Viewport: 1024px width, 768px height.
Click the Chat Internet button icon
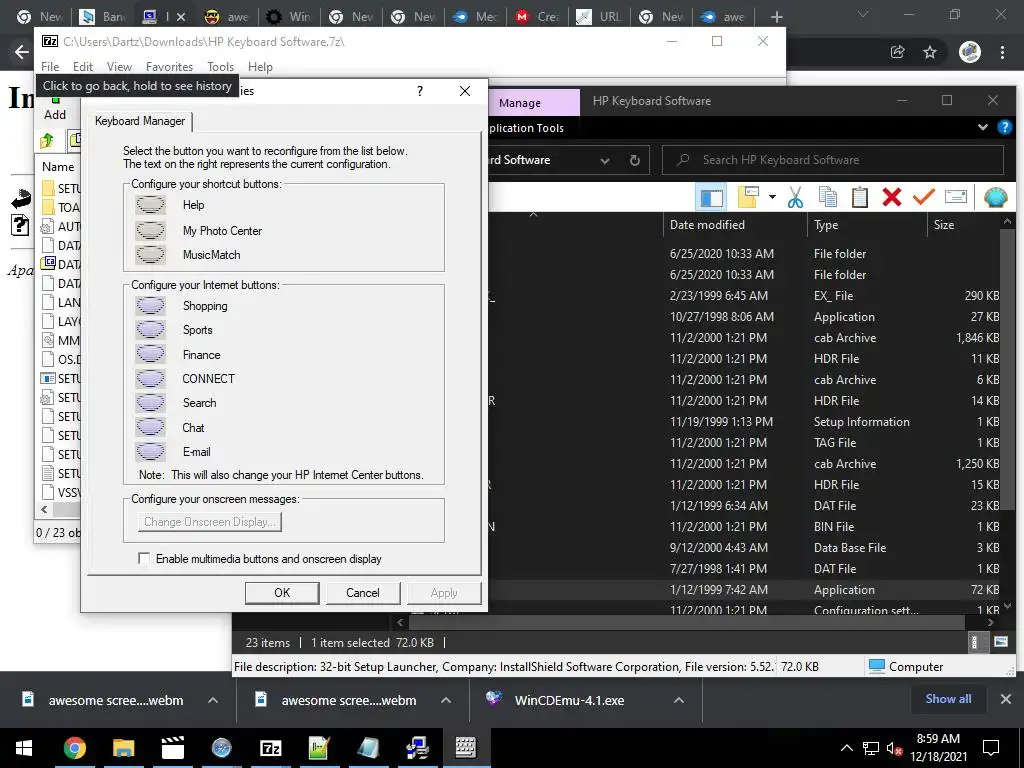click(x=150, y=428)
